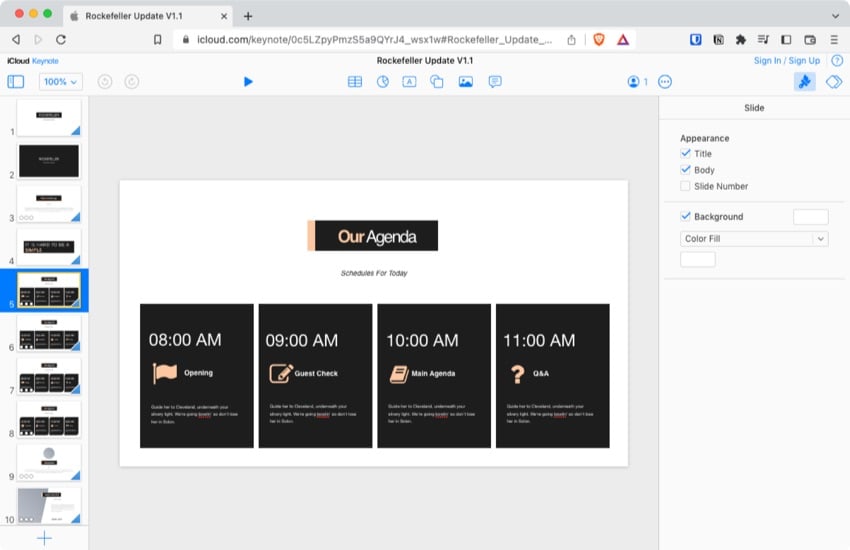Click the Sign In / Sign Up link
850x550 pixels.
point(786,61)
